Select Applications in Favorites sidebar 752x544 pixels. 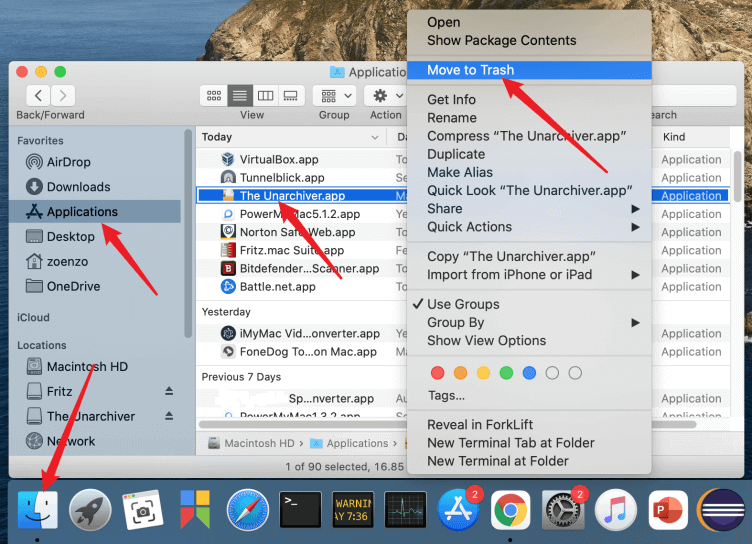click(x=82, y=212)
